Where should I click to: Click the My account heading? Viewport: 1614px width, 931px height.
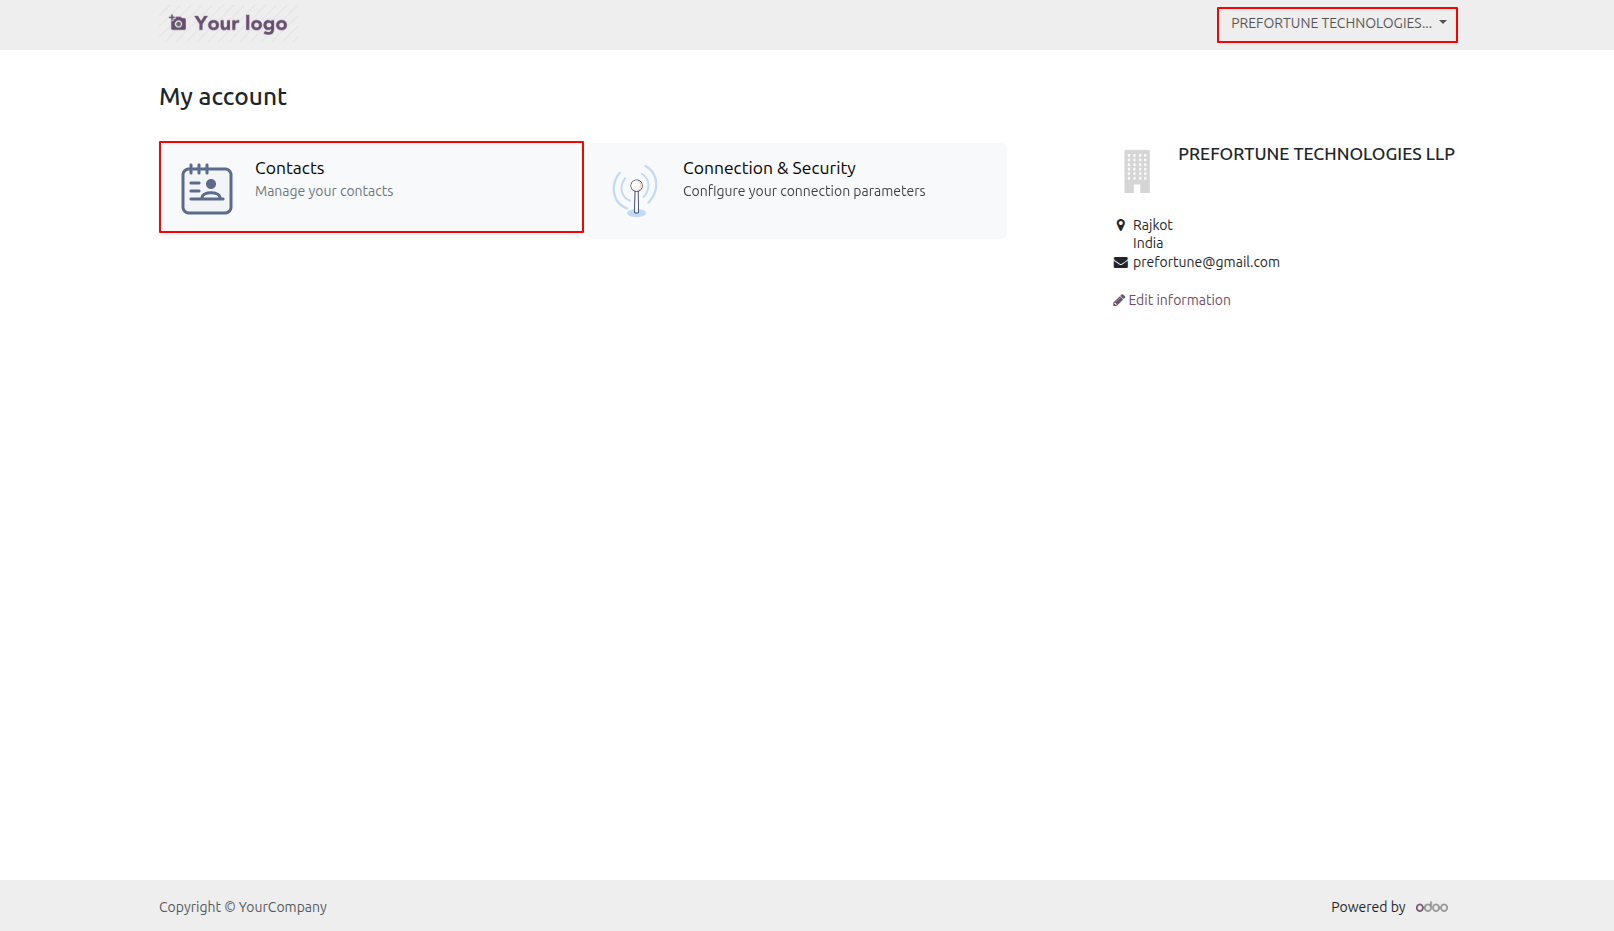point(223,97)
